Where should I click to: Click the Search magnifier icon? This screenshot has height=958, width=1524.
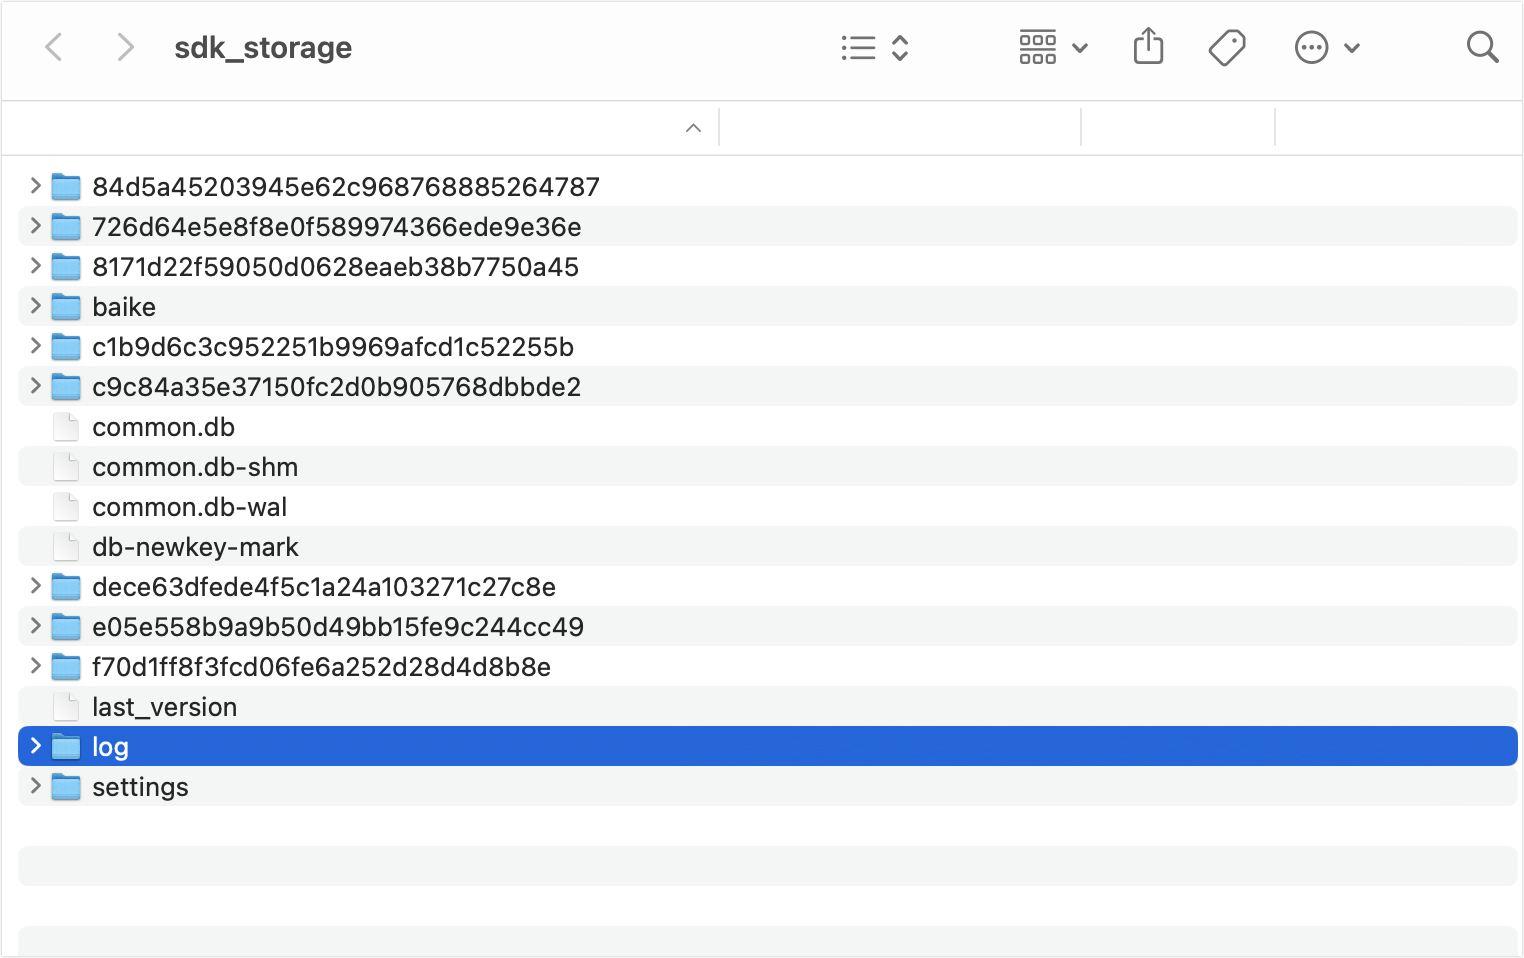[x=1481, y=47]
